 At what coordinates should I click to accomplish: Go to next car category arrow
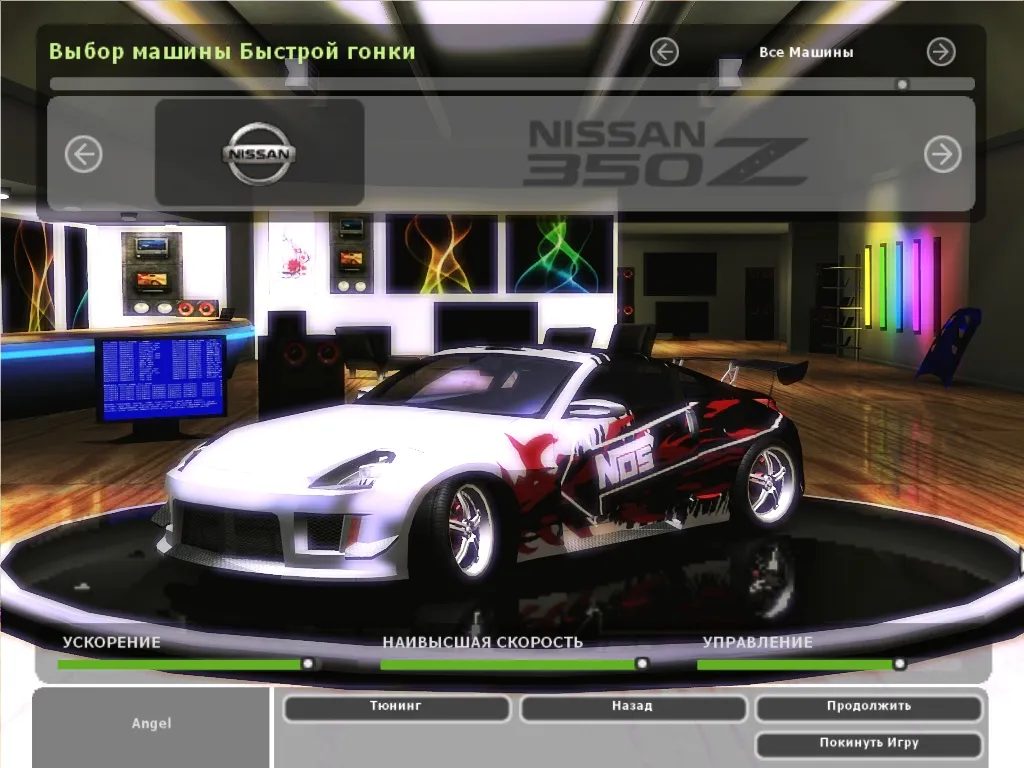941,52
